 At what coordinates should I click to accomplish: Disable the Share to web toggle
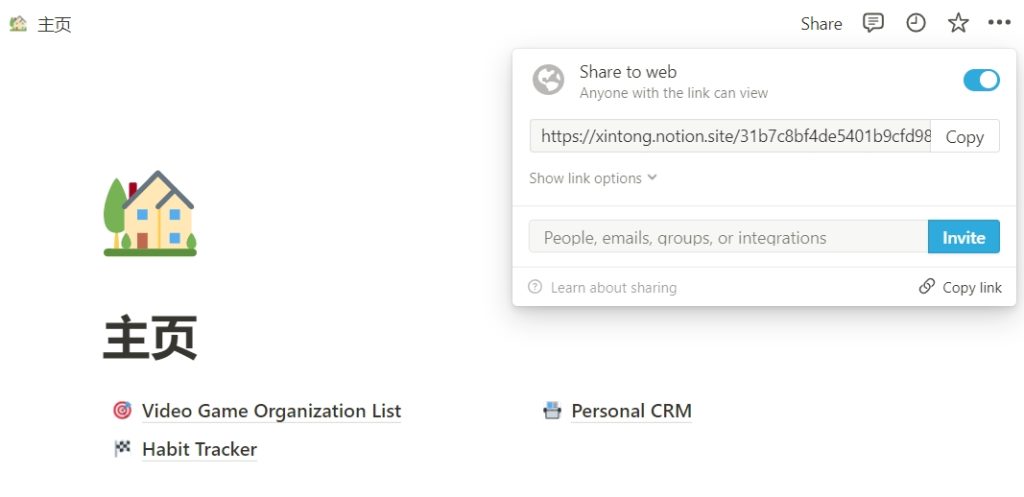pos(981,80)
